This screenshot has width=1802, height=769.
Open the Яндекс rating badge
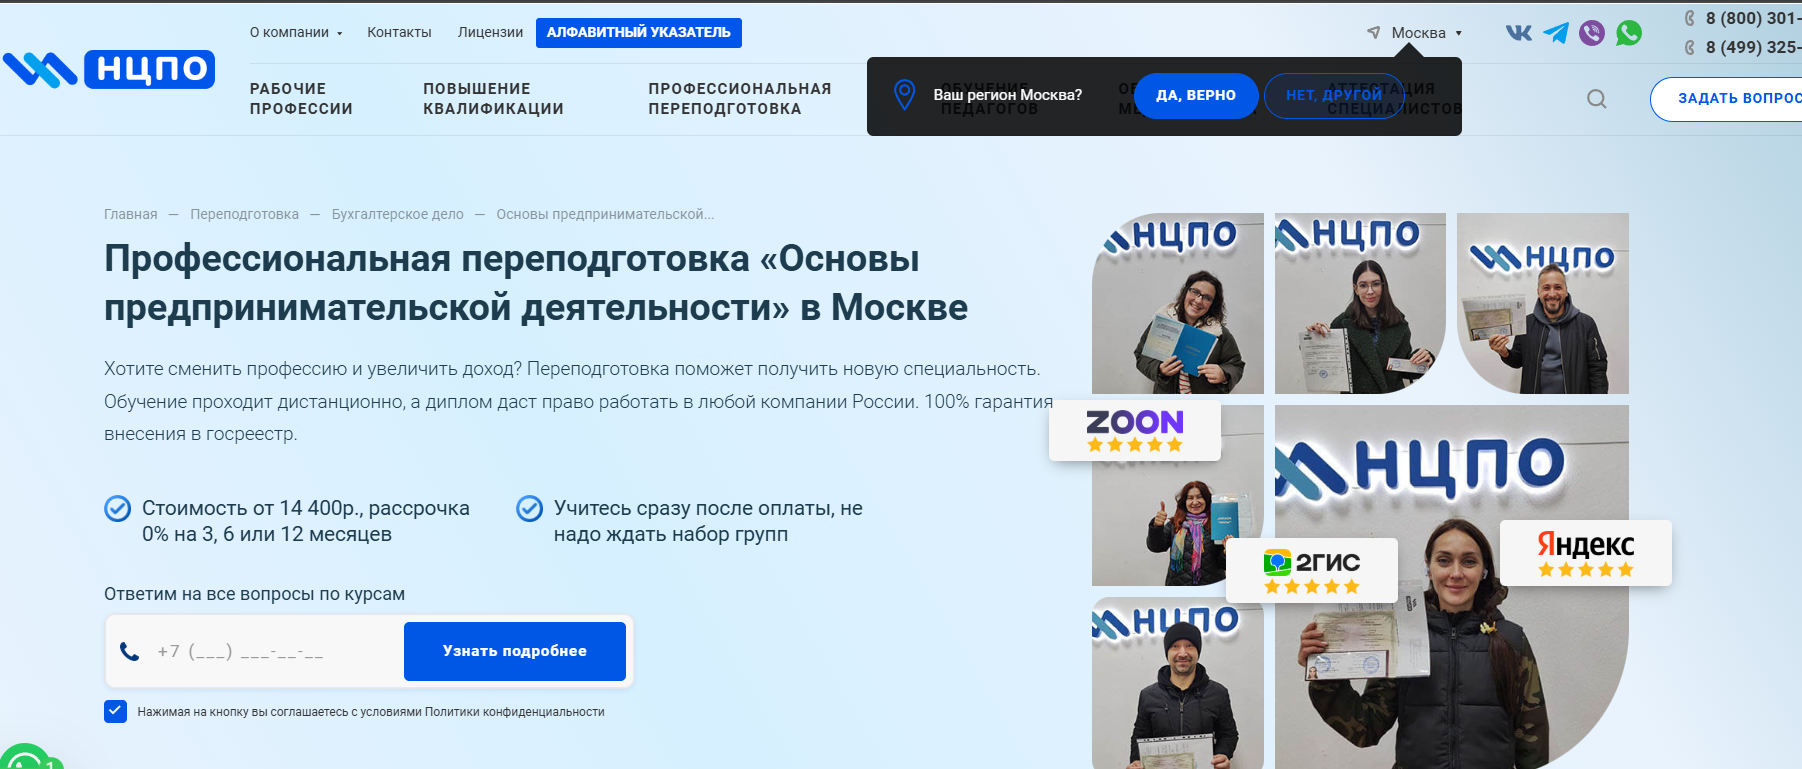click(1585, 553)
